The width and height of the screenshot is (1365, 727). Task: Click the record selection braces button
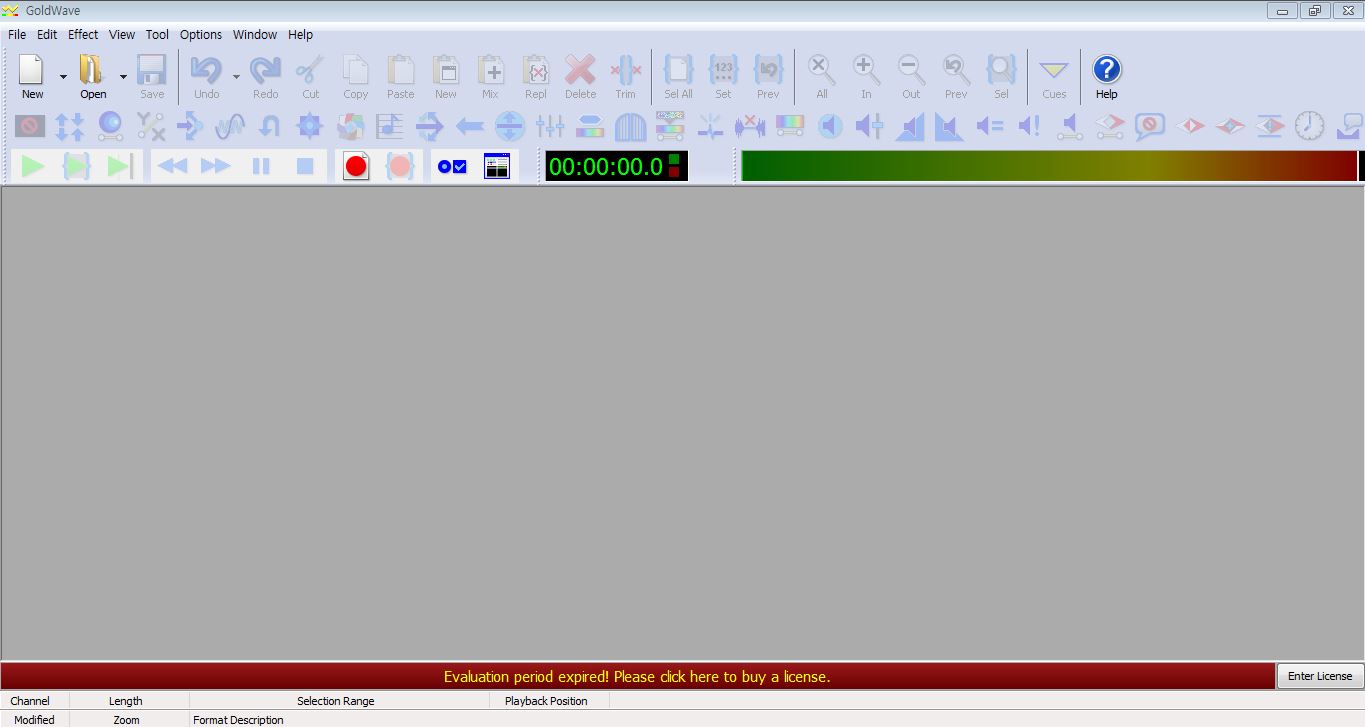[400, 166]
